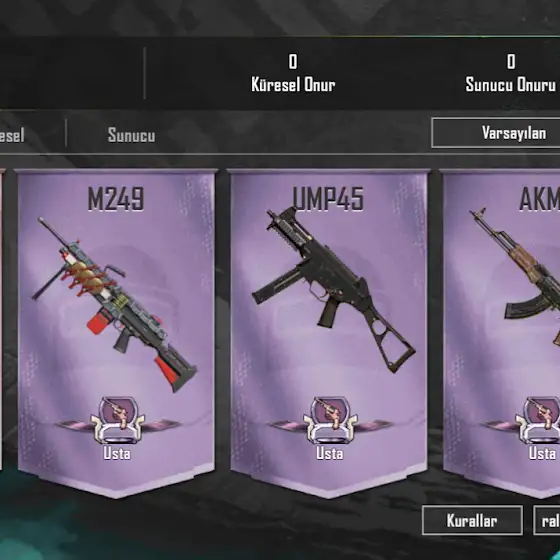Click the M249 title text
The height and width of the screenshot is (560, 560).
pos(116,199)
